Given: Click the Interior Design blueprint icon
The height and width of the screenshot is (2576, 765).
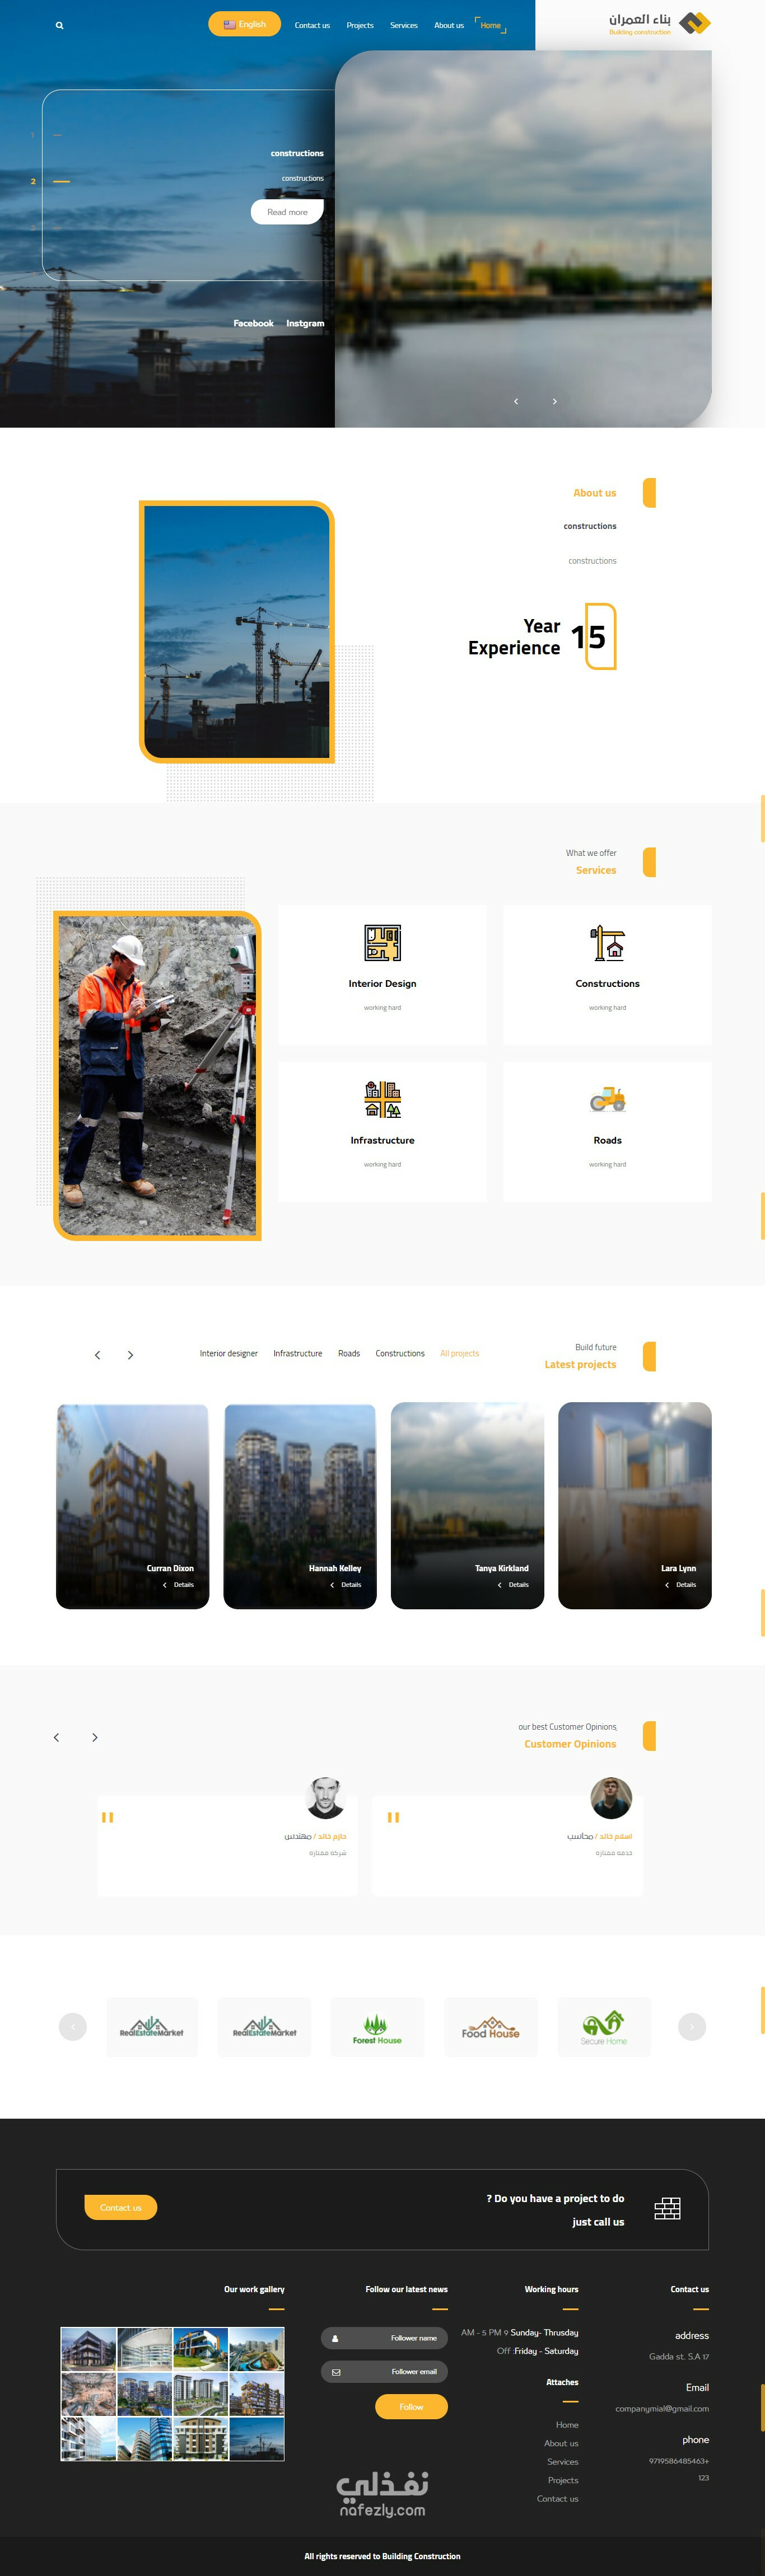Looking at the screenshot, I should 382,943.
